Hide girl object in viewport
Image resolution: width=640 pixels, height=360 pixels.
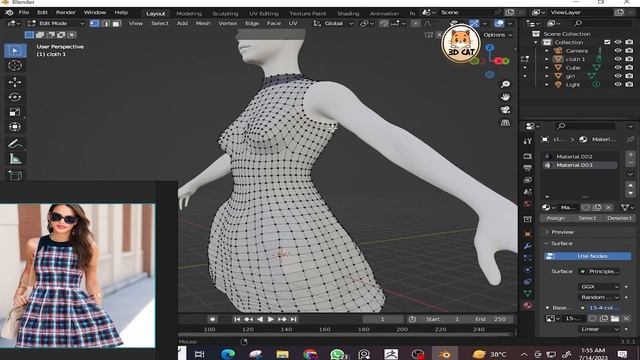(x=618, y=76)
